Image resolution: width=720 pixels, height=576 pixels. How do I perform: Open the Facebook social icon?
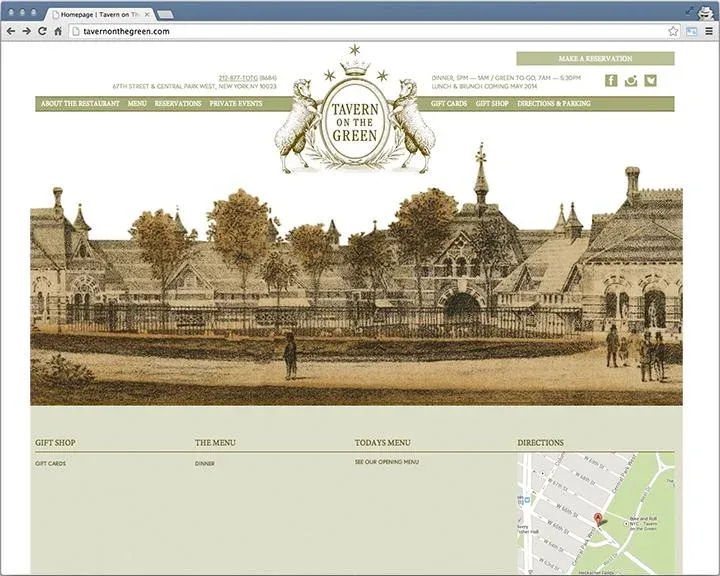(611, 81)
